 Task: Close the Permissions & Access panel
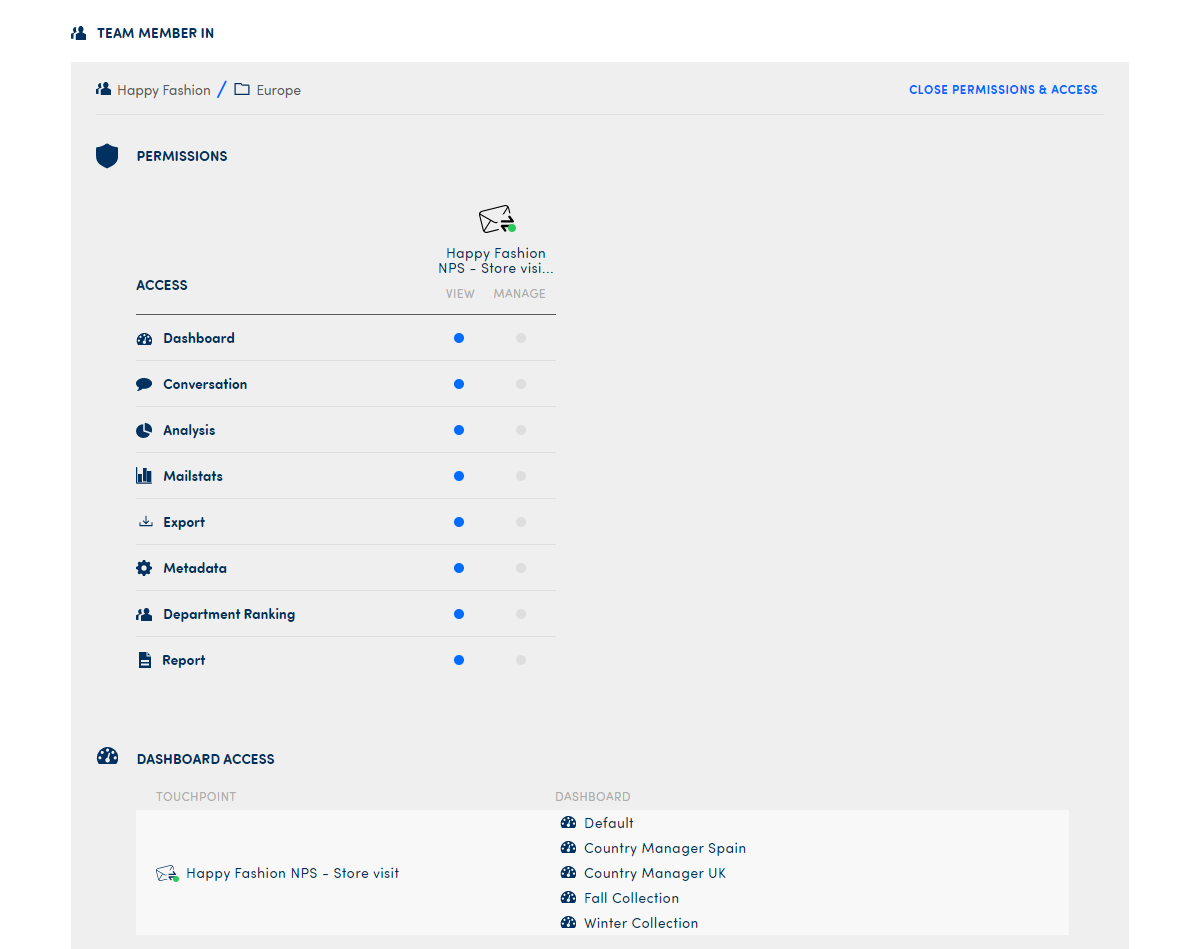[1002, 90]
